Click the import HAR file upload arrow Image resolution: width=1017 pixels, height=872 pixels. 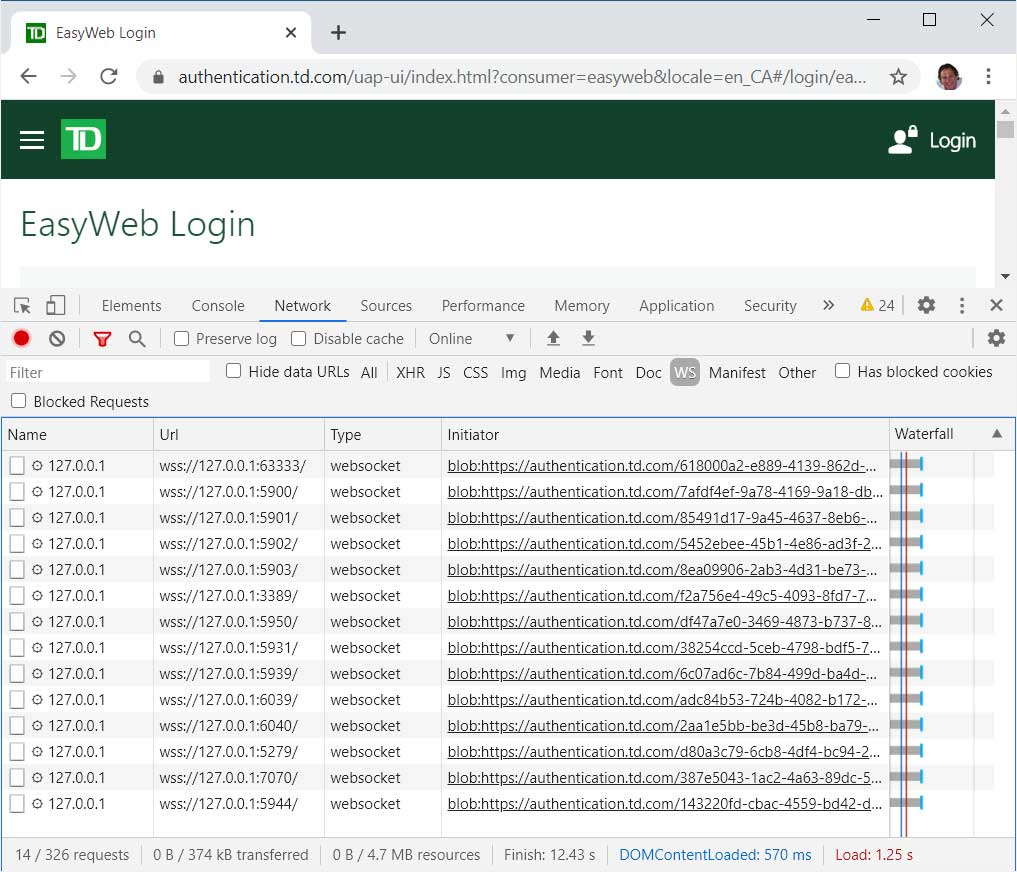(x=553, y=338)
